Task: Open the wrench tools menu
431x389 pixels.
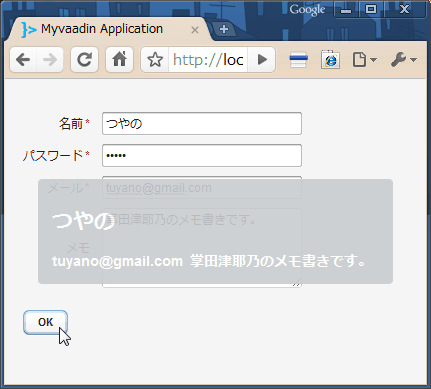Action: tap(404, 60)
